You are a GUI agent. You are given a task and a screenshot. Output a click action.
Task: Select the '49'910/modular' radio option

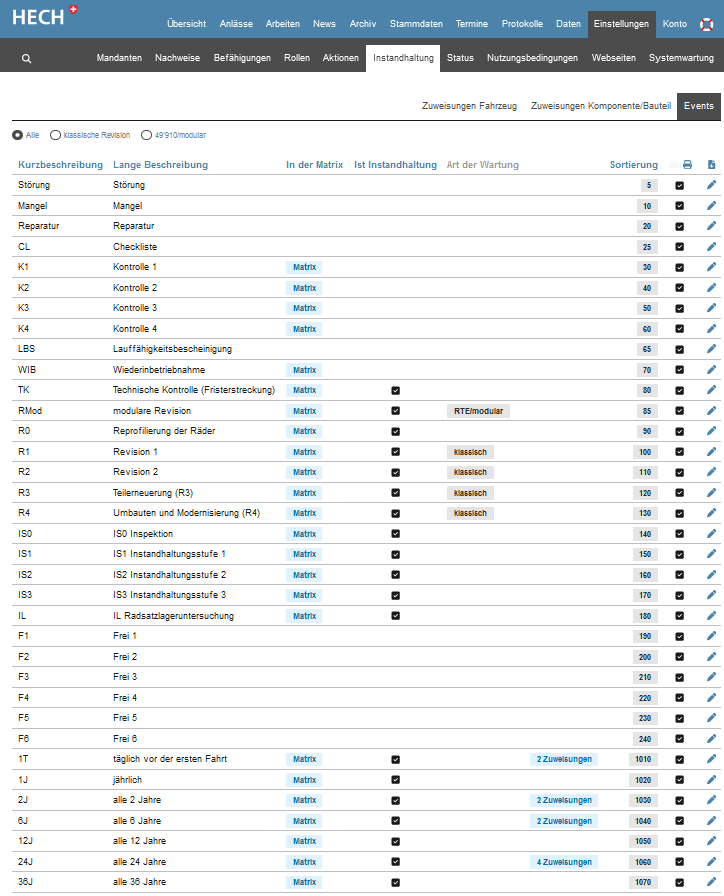coord(146,135)
